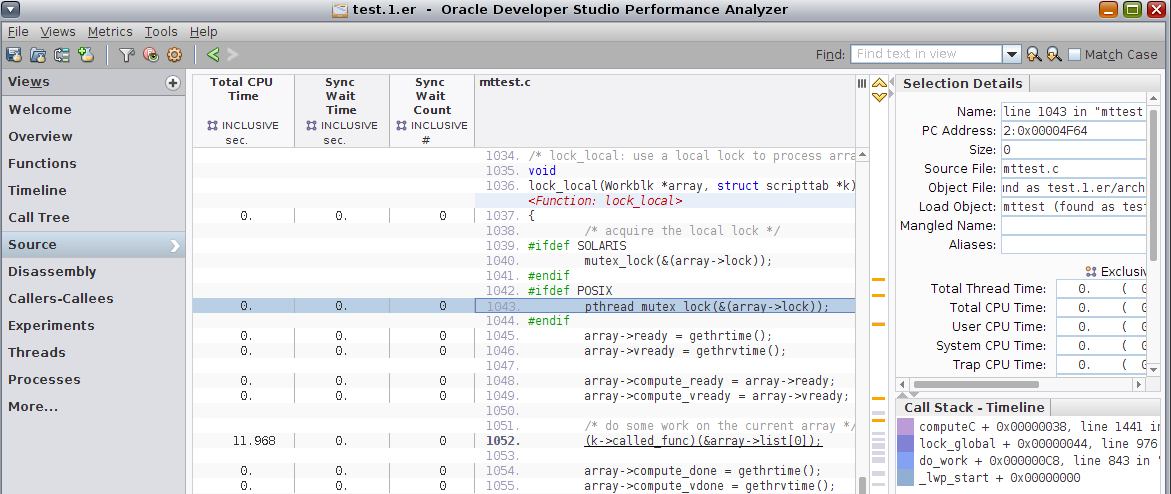Click the column chooser icon beside mttest.c
Viewport: 1171px width, 494px height.
tap(862, 84)
